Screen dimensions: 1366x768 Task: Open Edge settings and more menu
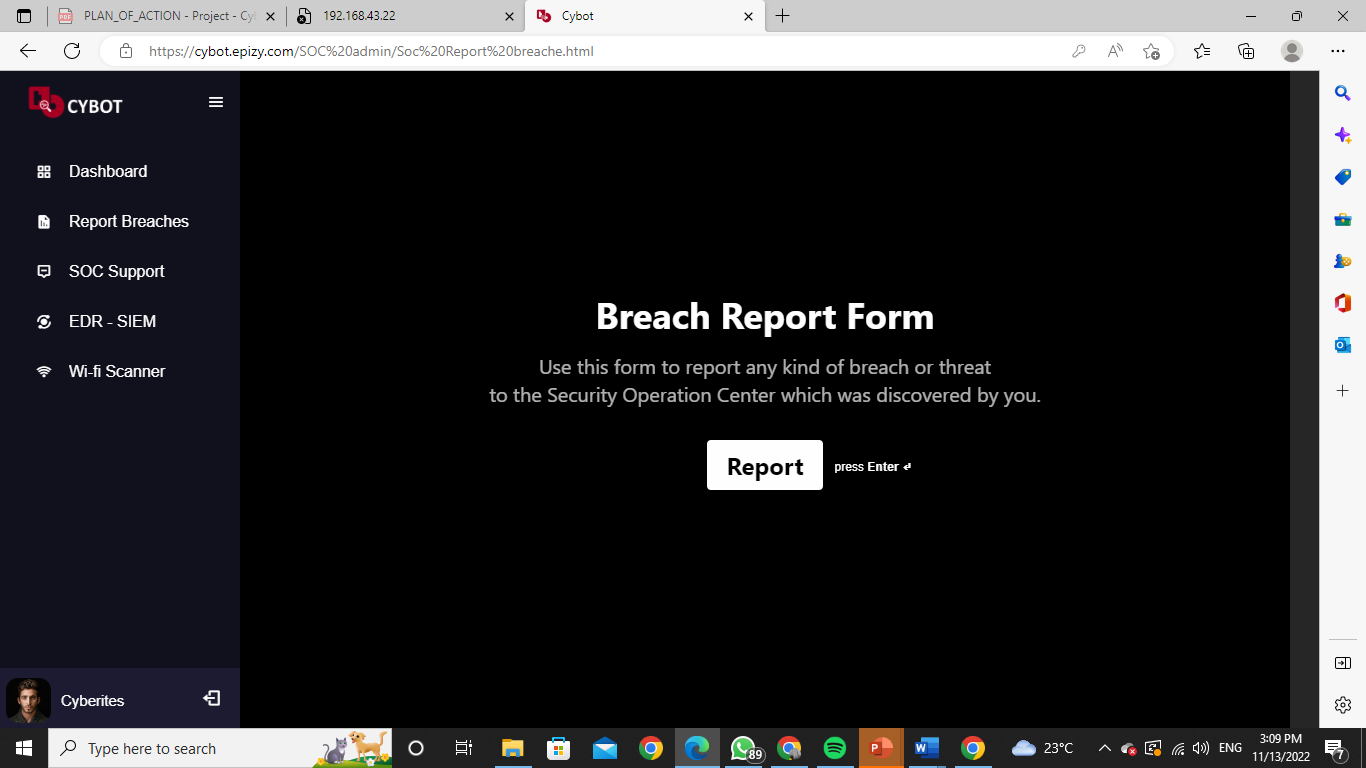coord(1338,51)
